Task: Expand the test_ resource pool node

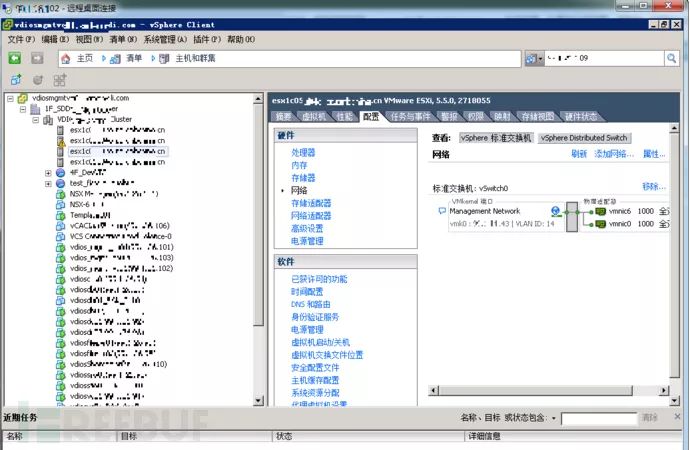Action: click(48, 183)
